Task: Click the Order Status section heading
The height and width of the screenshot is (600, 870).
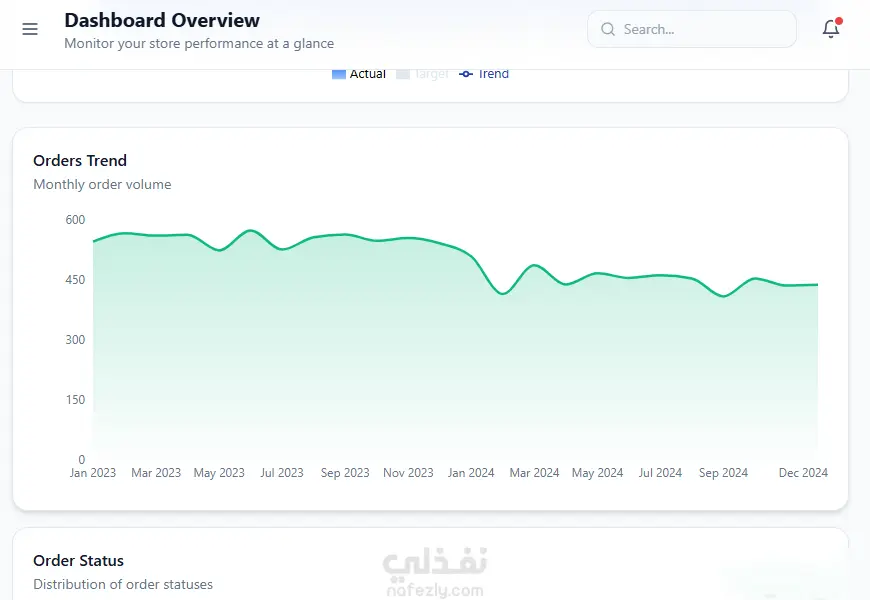Action: pos(78,561)
